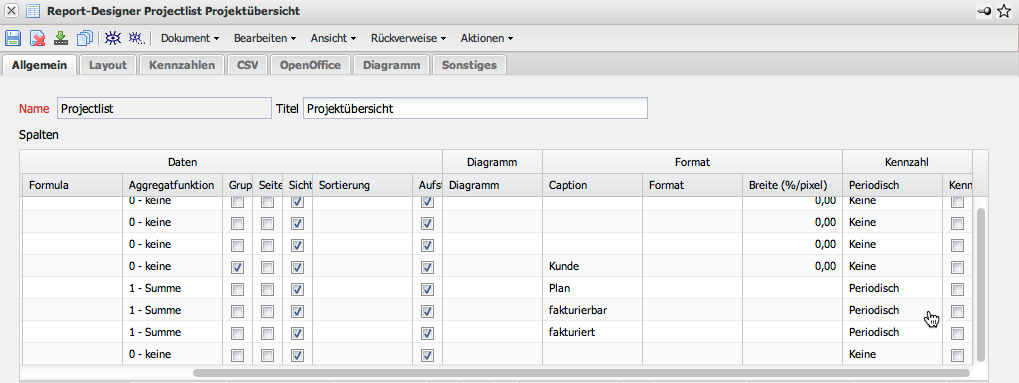Click the pin icon in the title bar

pyautogui.click(x=984, y=11)
